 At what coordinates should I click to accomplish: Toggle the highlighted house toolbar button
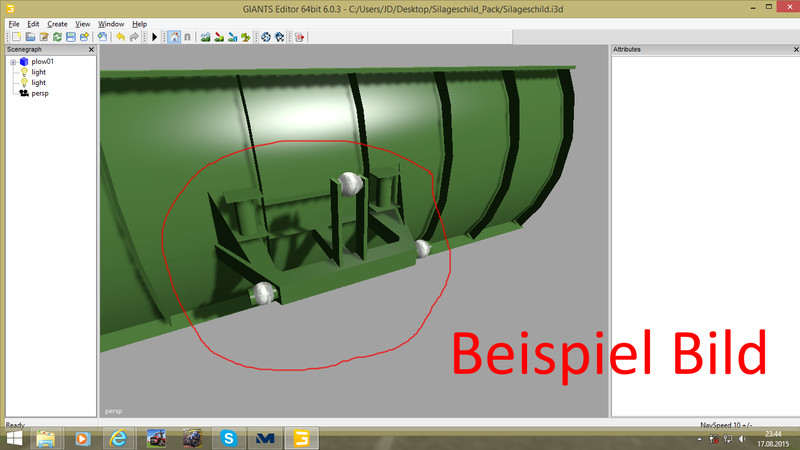click(x=174, y=37)
